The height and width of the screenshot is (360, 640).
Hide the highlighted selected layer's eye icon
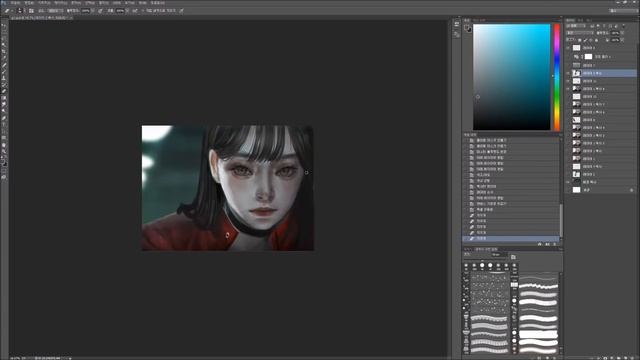(568, 73)
